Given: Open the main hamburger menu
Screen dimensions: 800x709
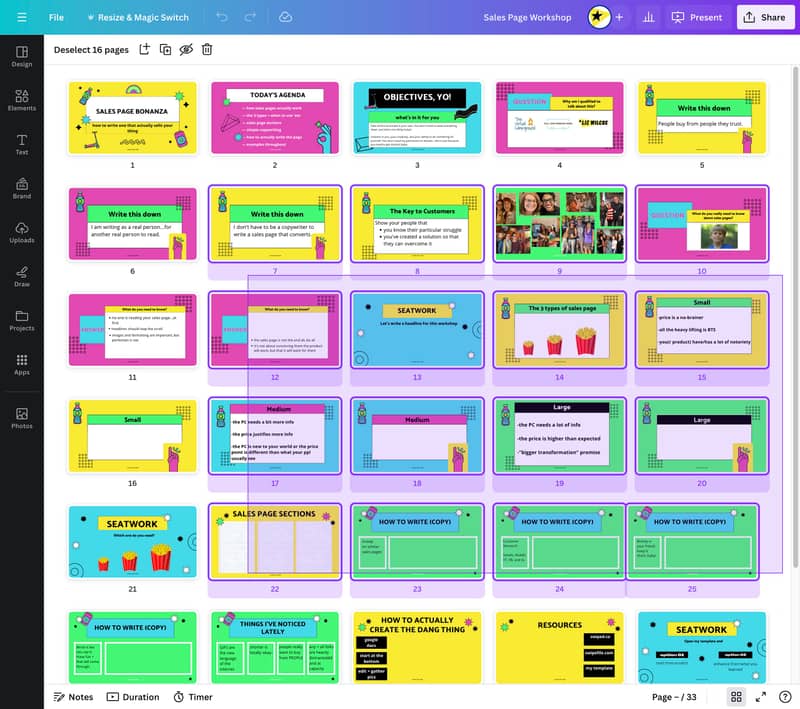Looking at the screenshot, I should click(x=22, y=17).
